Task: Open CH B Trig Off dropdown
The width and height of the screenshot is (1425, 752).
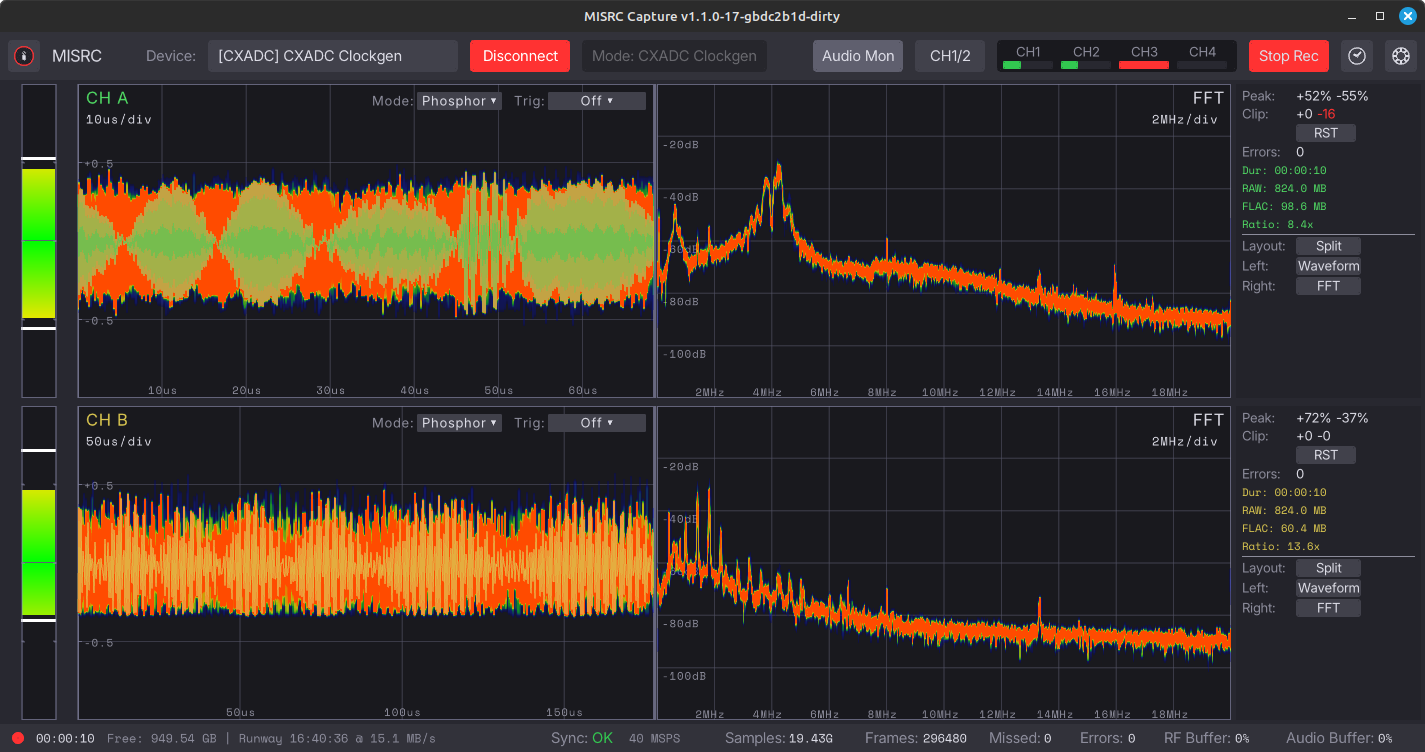Action: 597,423
